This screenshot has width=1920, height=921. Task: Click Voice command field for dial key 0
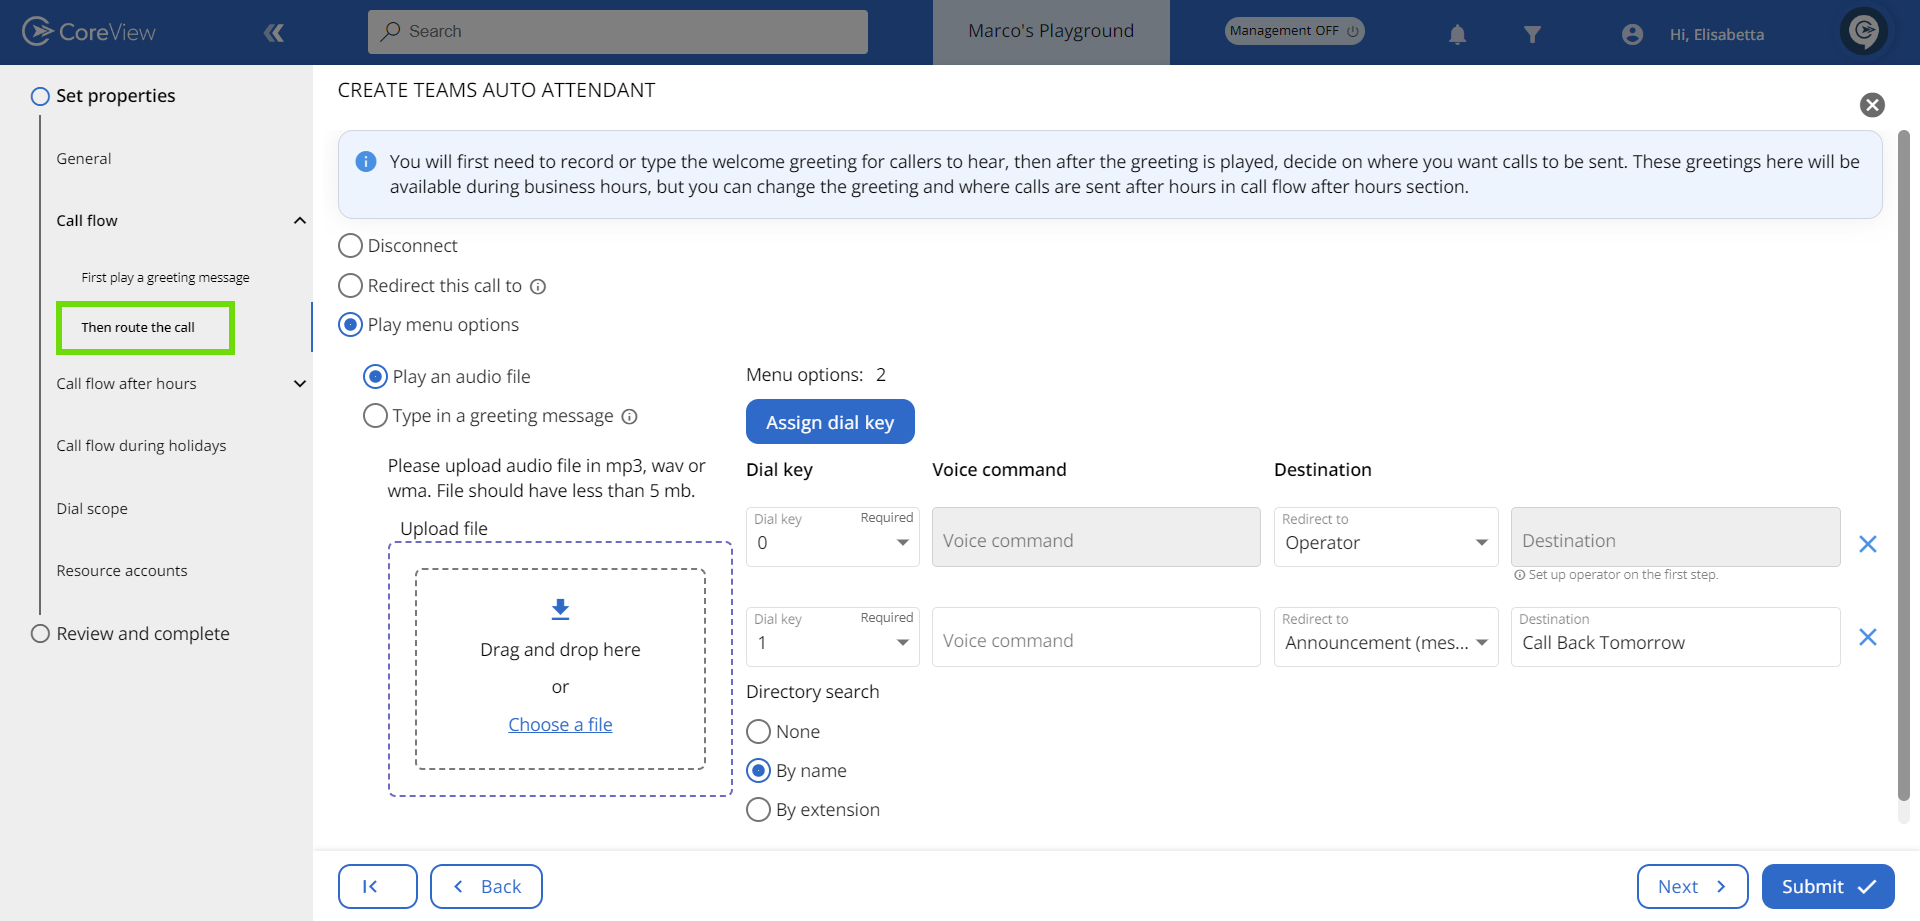1096,537
